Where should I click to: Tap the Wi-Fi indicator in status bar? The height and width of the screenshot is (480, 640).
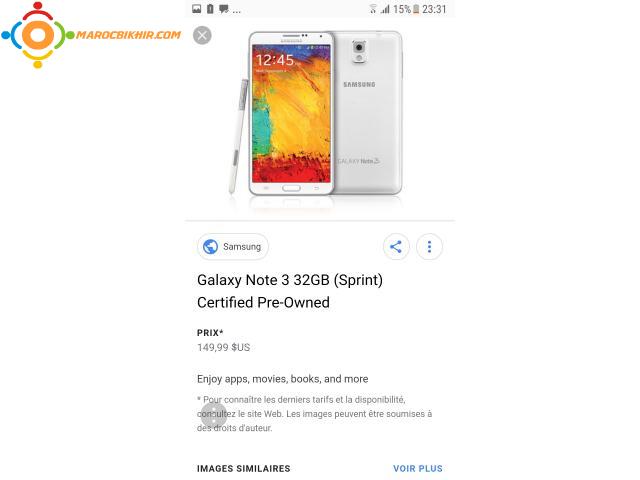click(373, 9)
